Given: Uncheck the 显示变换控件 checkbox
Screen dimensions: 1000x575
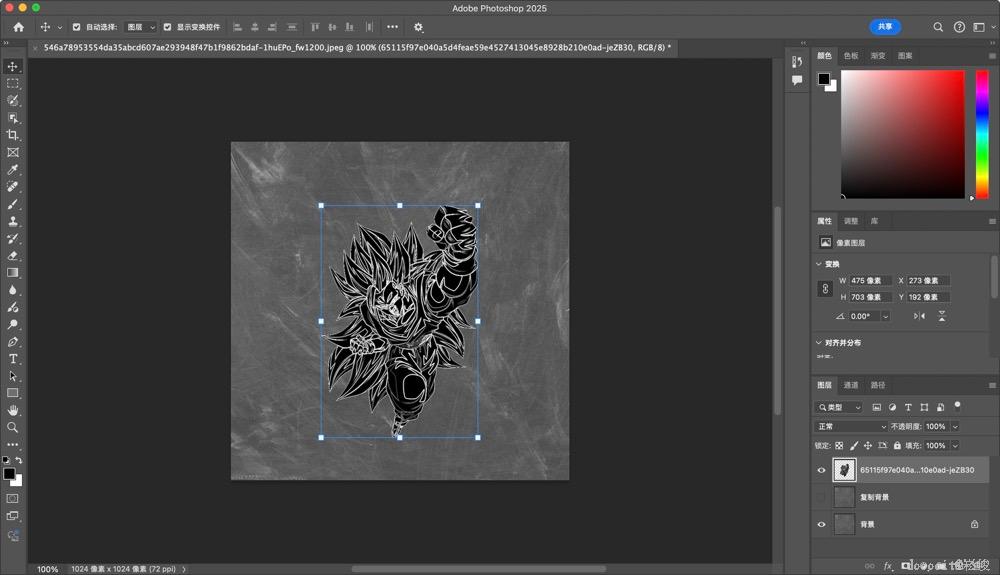Looking at the screenshot, I should [x=167, y=27].
